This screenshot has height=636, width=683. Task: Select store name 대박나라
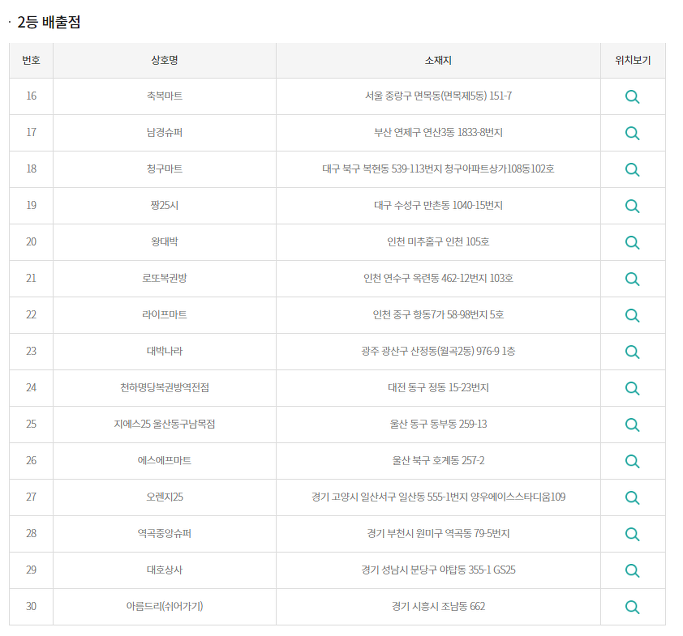pyautogui.click(x=165, y=351)
